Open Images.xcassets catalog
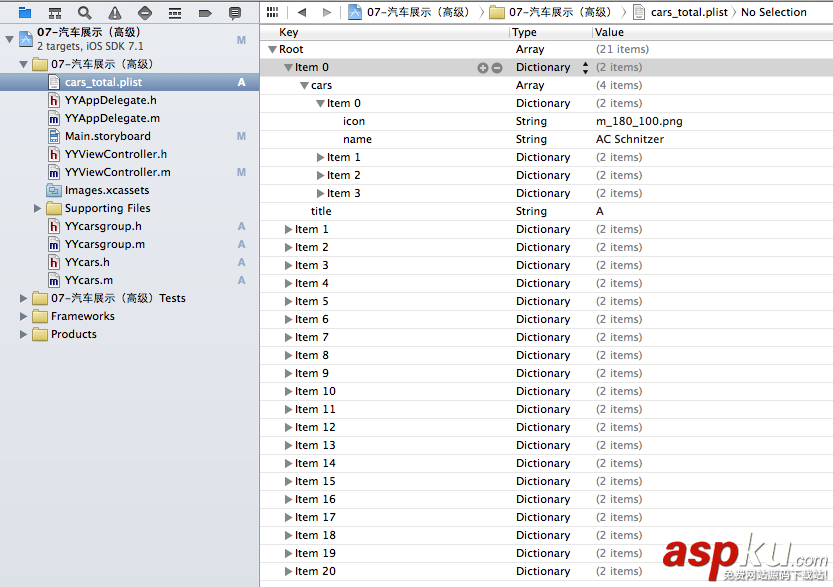The width and height of the screenshot is (833, 587). (x=106, y=190)
